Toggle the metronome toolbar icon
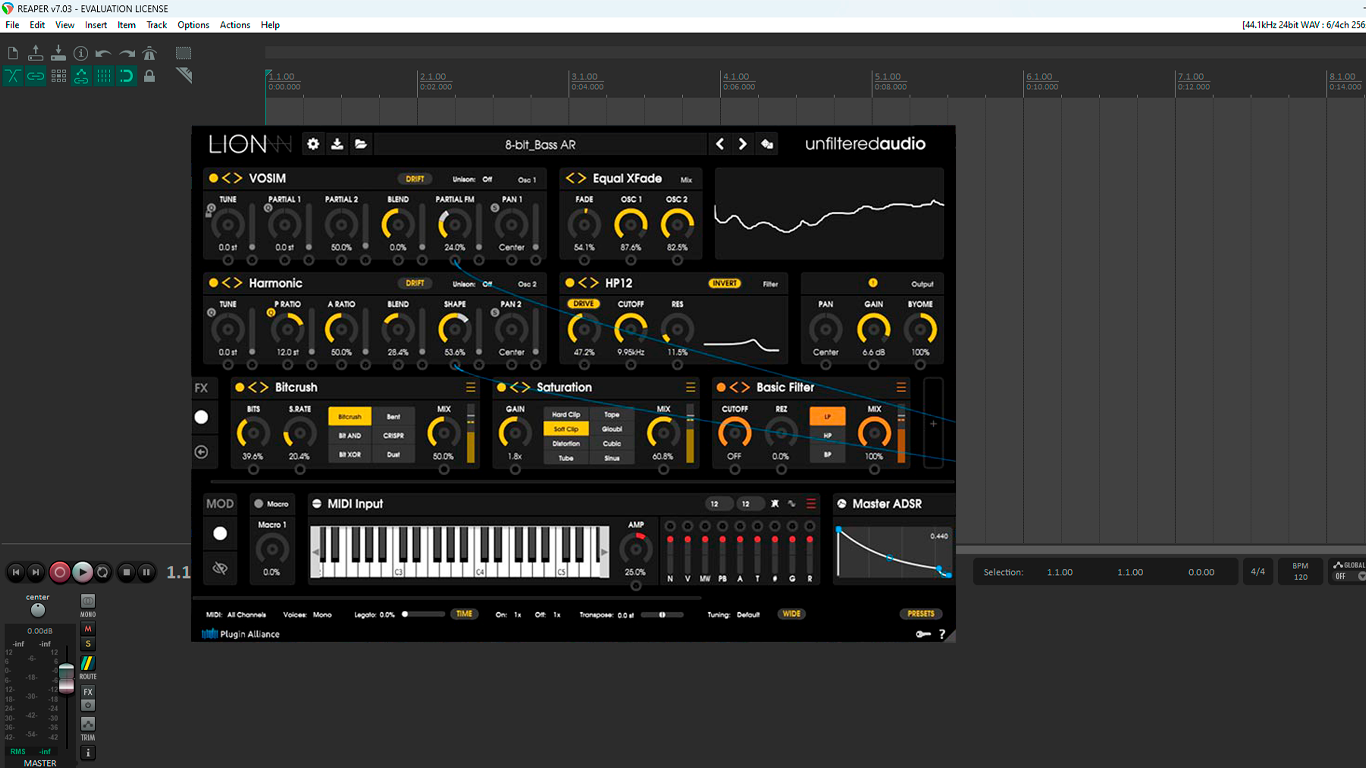The height and width of the screenshot is (768, 1366). [x=150, y=54]
